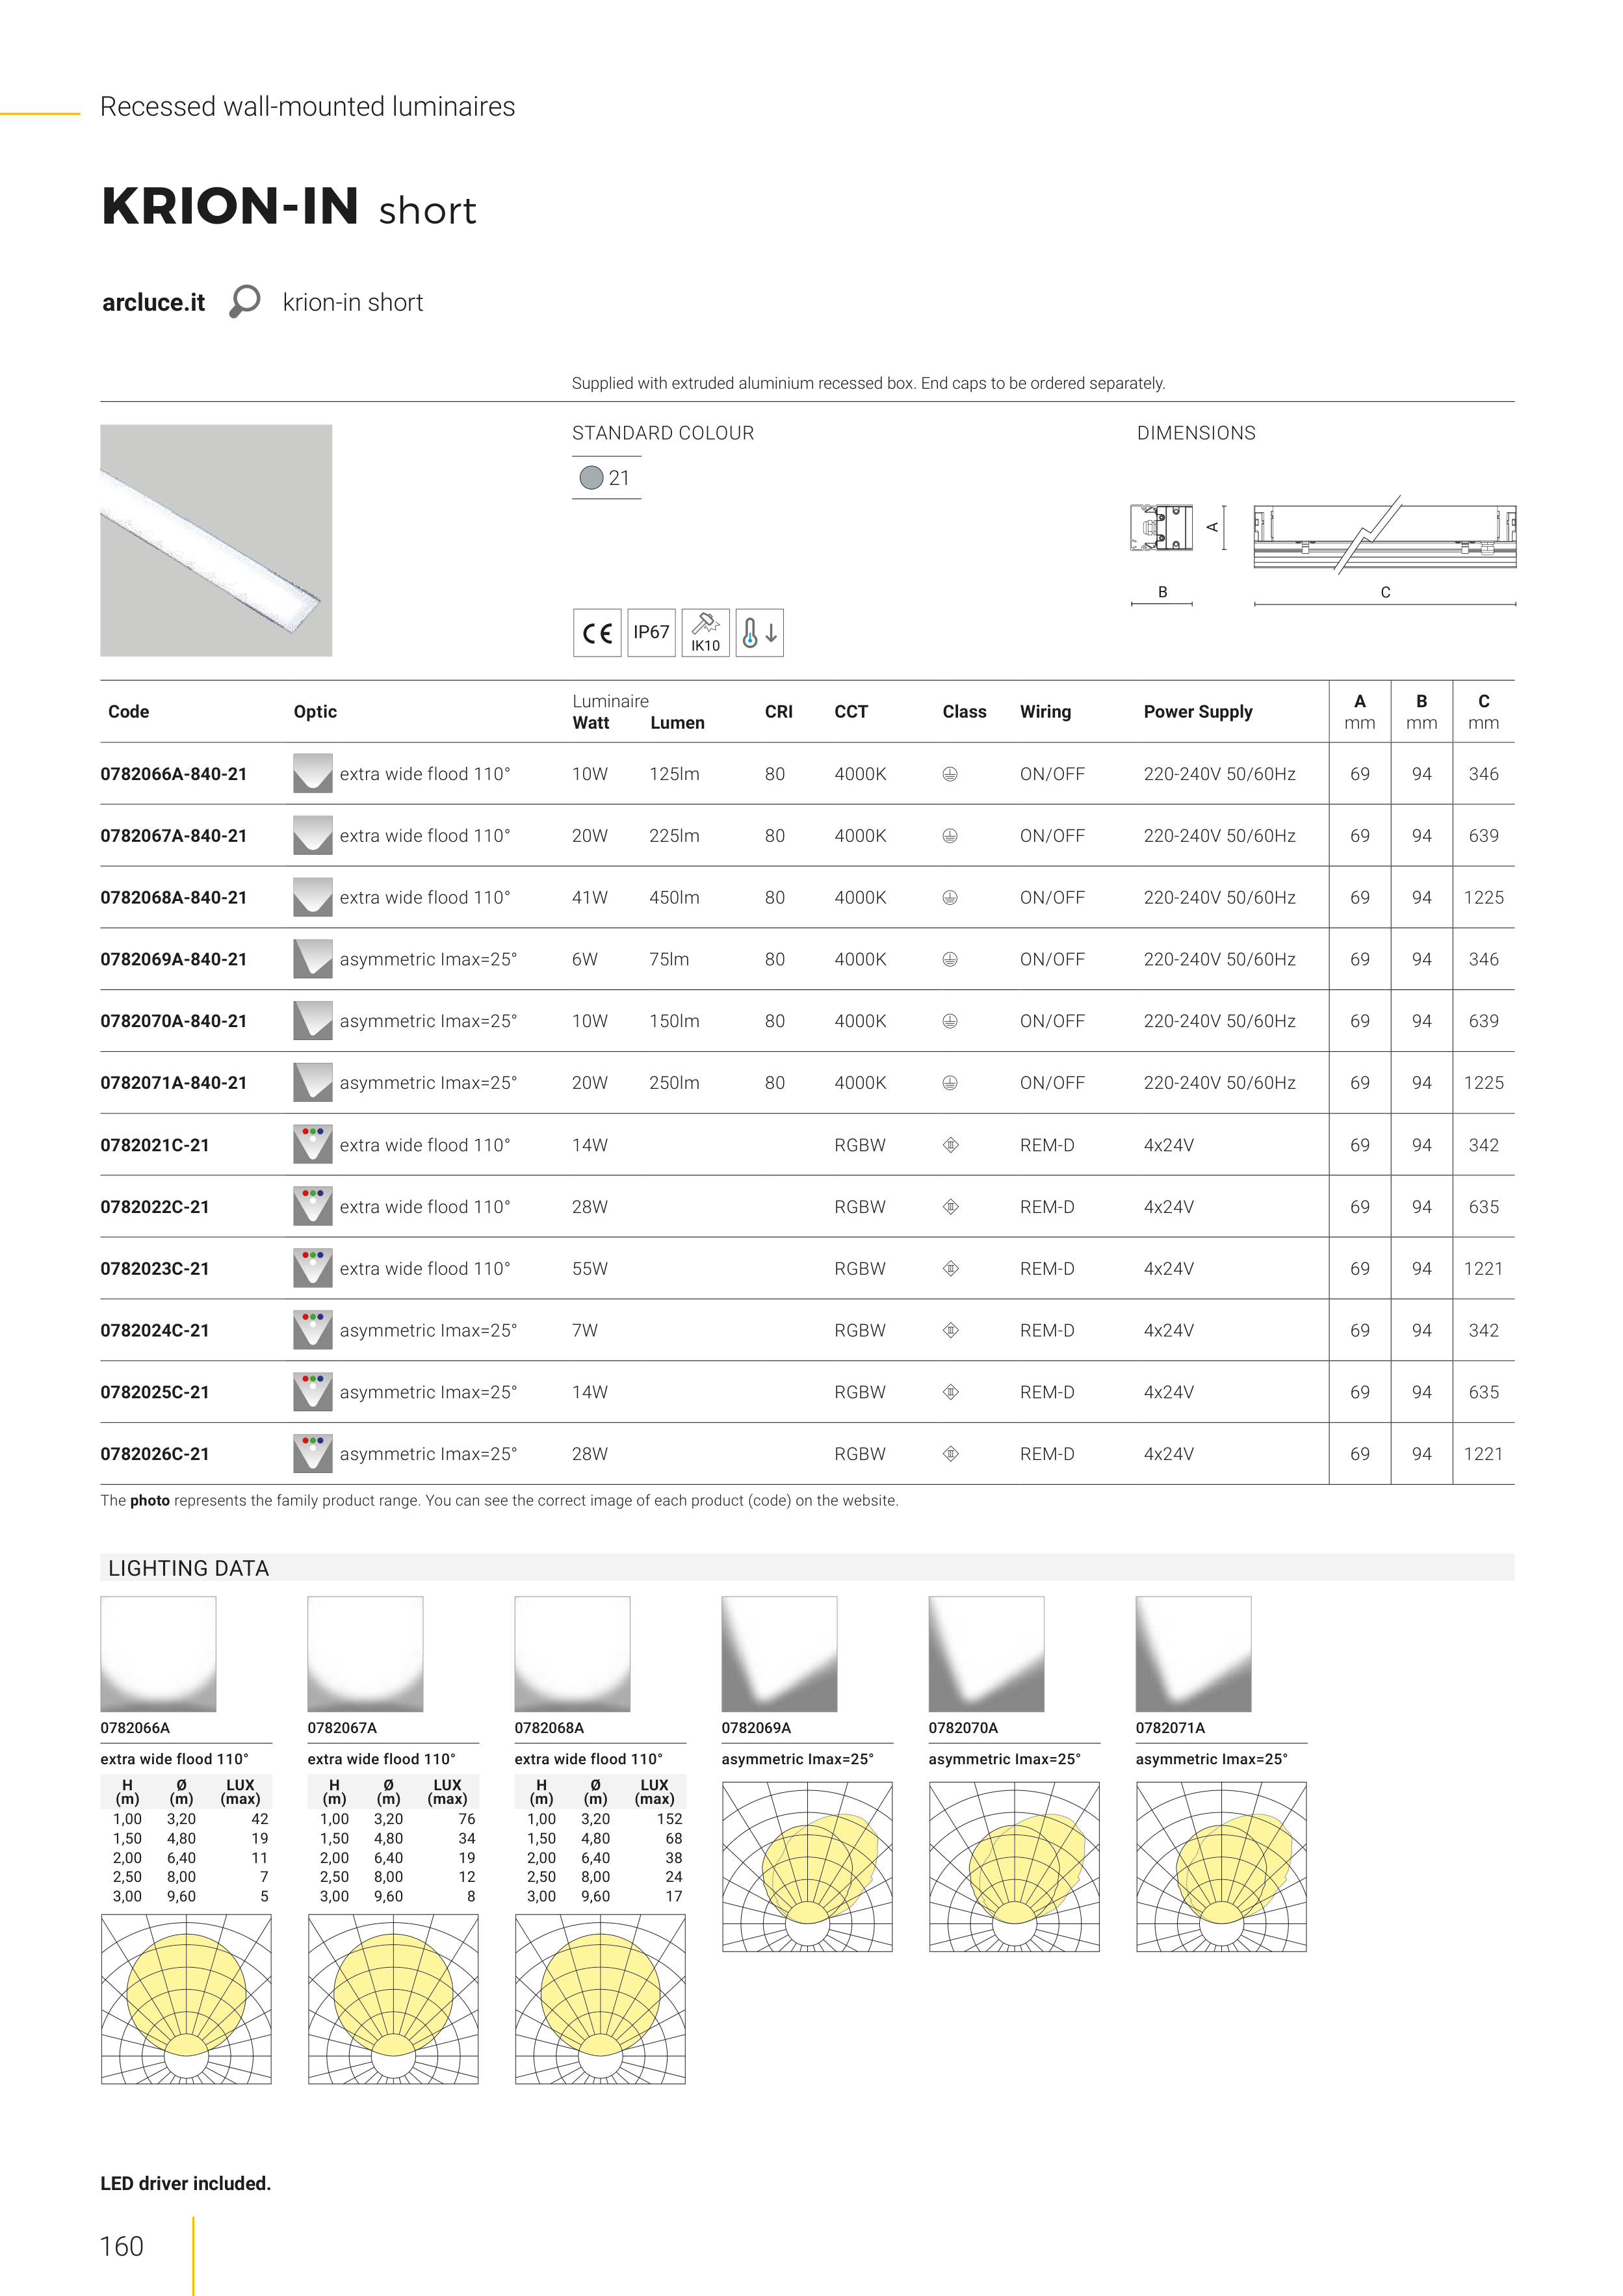1623x2296 pixels.
Task: Click product code 0782026C-21
Action: coord(155,1454)
